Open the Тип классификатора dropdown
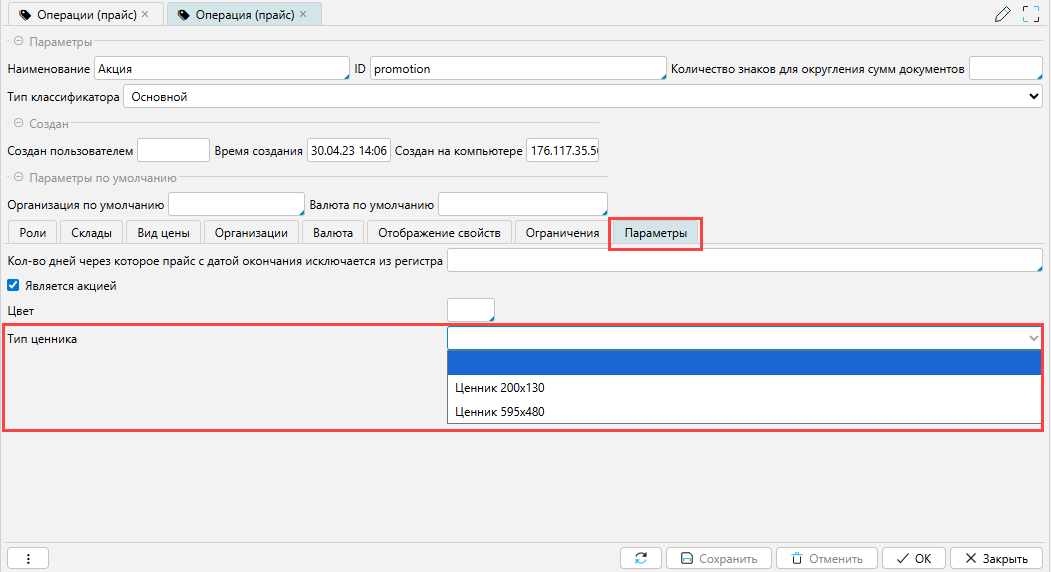This screenshot has width=1051, height=572. [582, 97]
